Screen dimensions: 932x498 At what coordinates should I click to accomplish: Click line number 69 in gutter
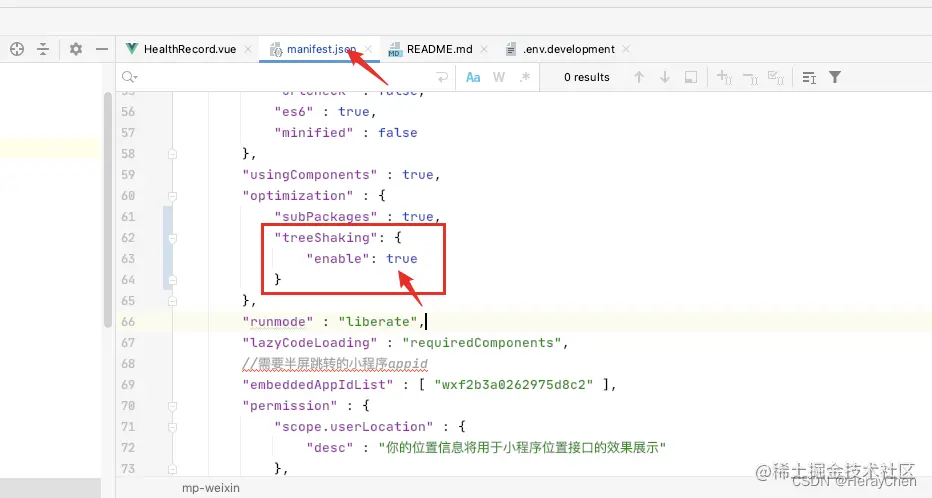click(x=128, y=384)
